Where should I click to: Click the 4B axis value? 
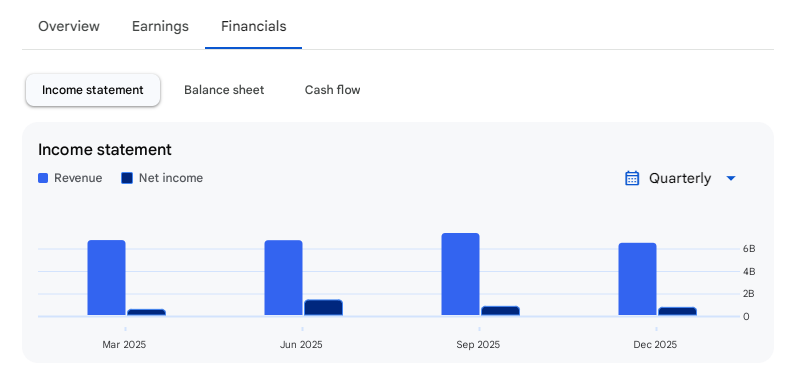click(x=749, y=272)
